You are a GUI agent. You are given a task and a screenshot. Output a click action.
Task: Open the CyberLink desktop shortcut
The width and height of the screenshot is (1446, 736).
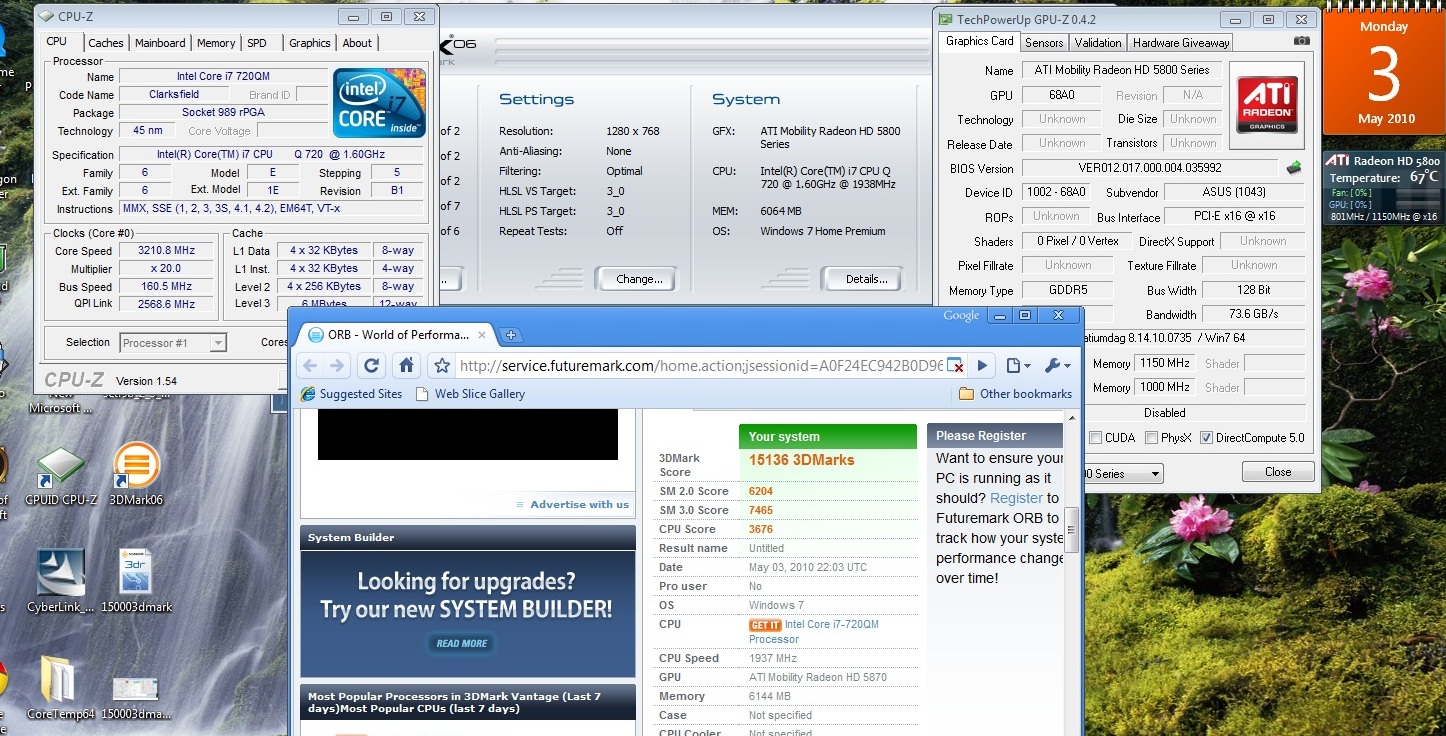point(60,581)
